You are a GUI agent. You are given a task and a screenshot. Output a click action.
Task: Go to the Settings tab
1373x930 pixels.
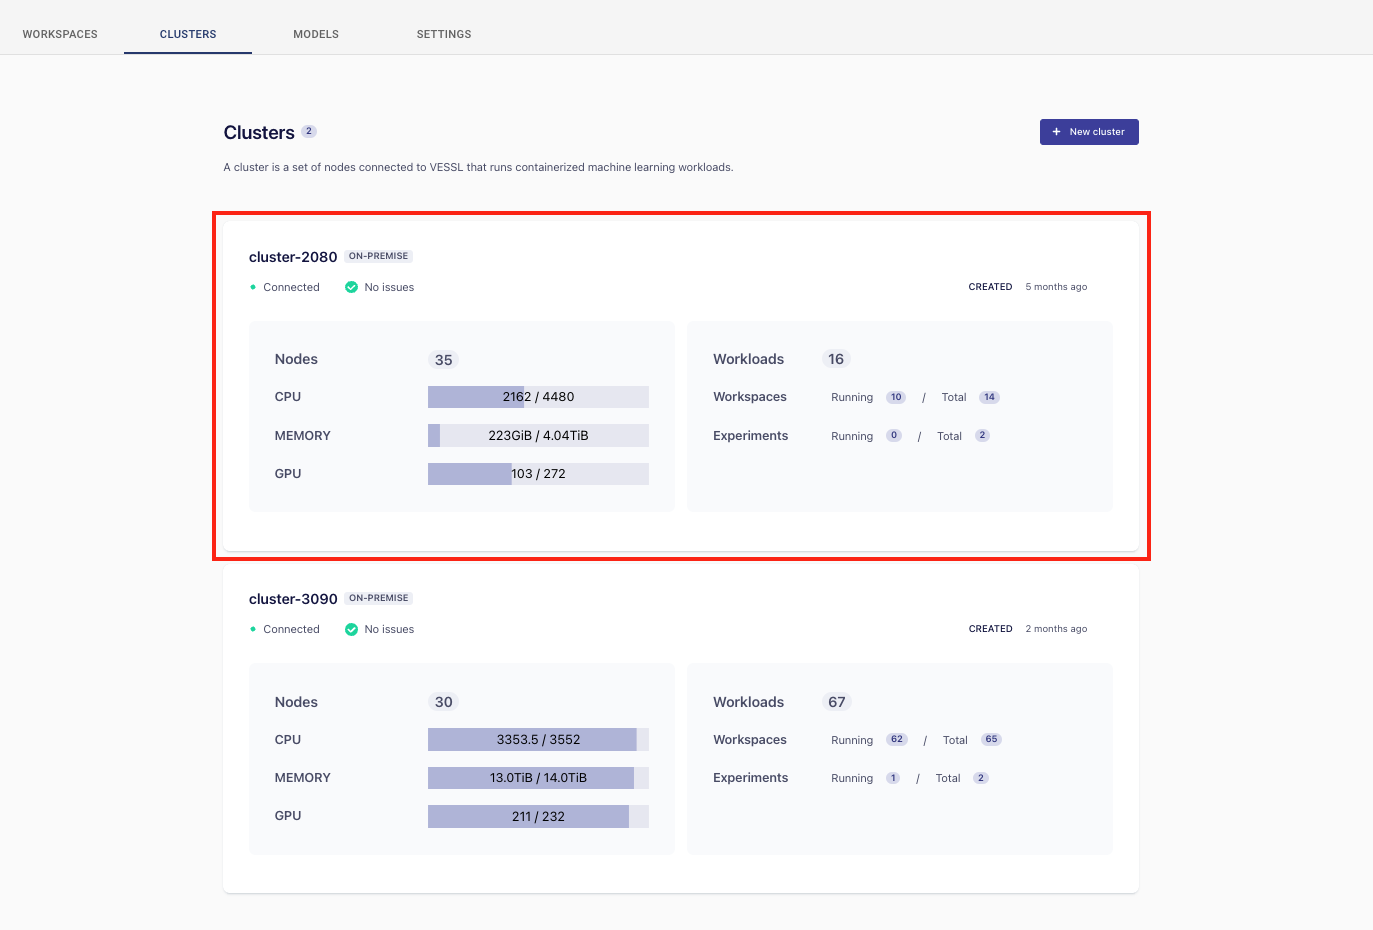[x=444, y=34]
